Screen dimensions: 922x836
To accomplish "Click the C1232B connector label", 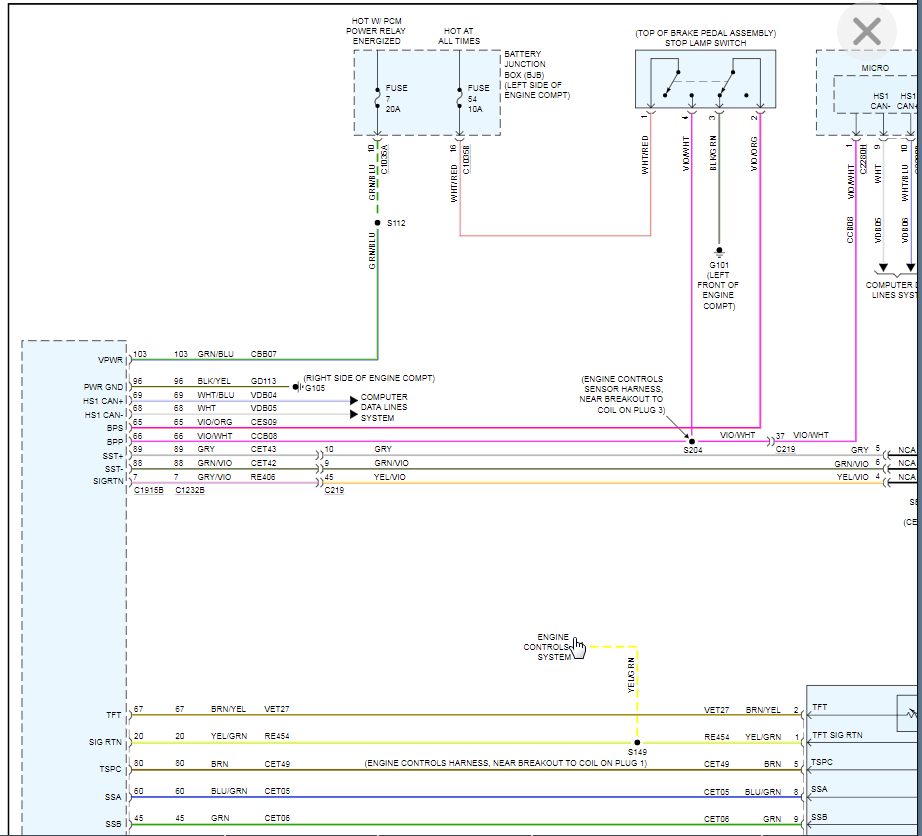I will click(x=190, y=491).
